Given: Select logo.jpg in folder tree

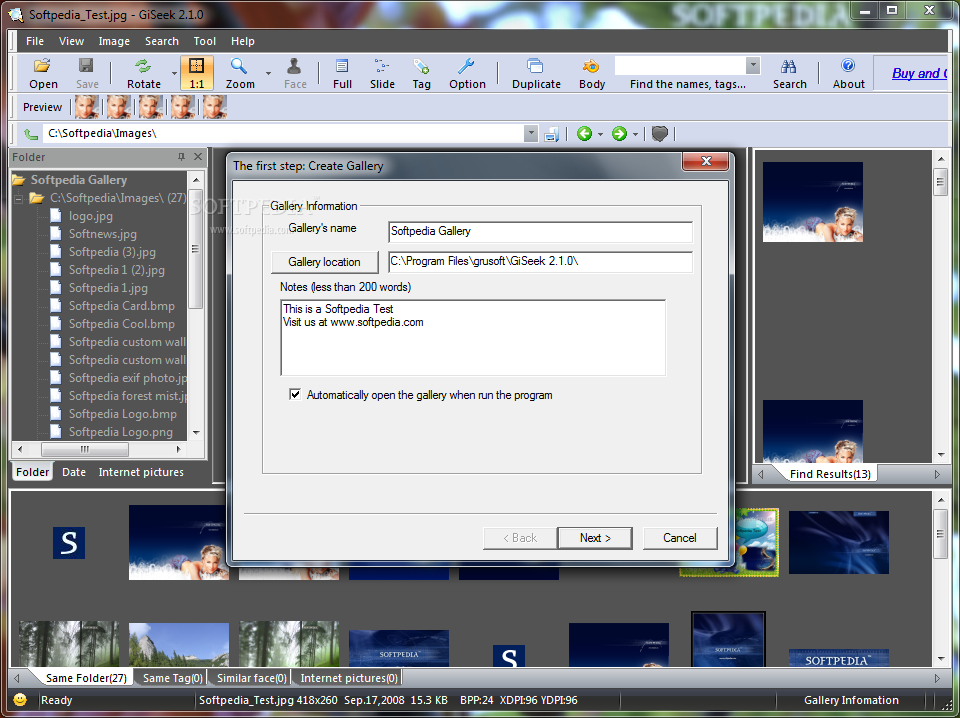Looking at the screenshot, I should [x=91, y=215].
